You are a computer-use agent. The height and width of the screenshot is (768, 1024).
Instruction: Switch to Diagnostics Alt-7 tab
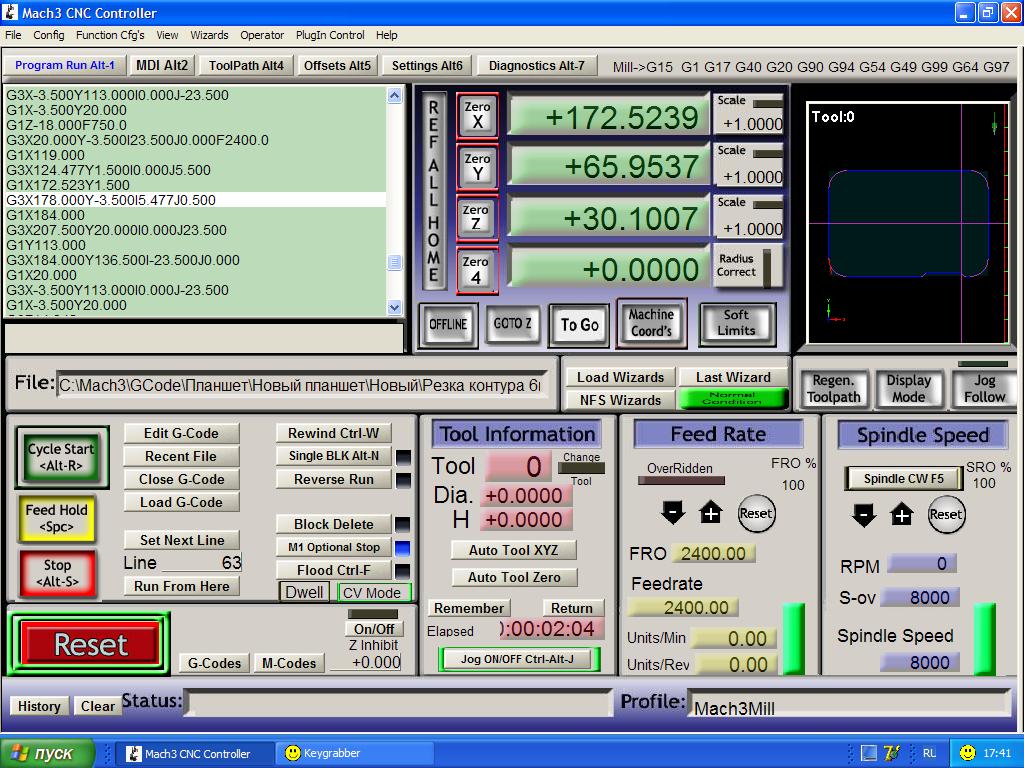click(x=537, y=65)
